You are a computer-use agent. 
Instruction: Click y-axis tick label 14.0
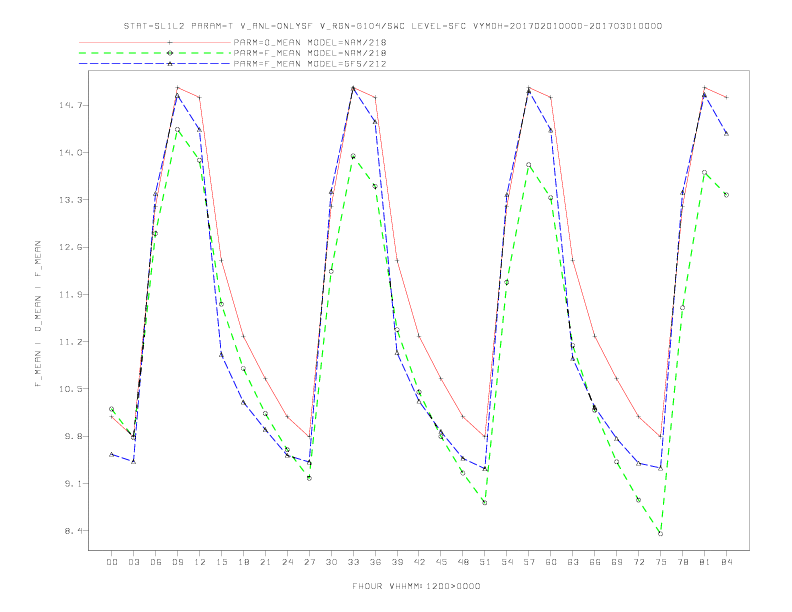coord(69,152)
